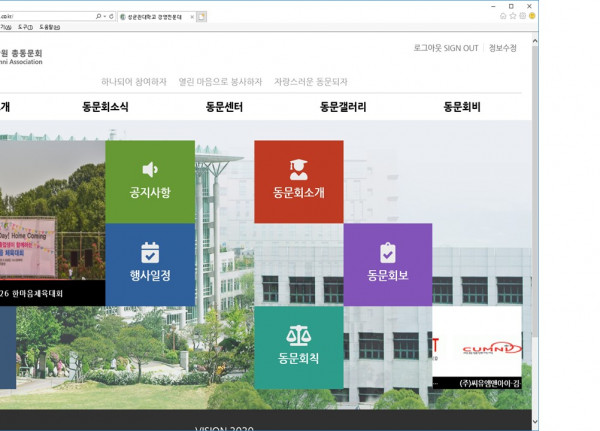
Task: Open the 동문갤러리 navigation menu
Action: (x=343, y=107)
